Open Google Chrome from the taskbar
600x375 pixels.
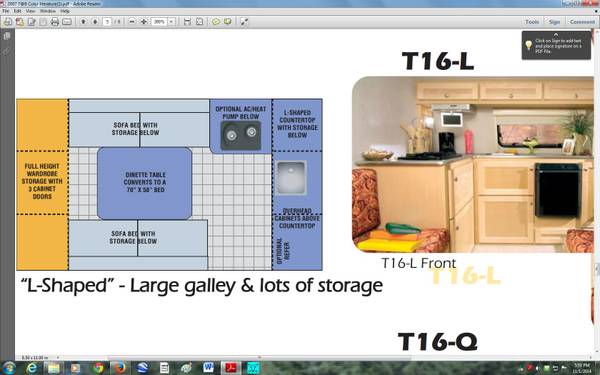pos(98,368)
